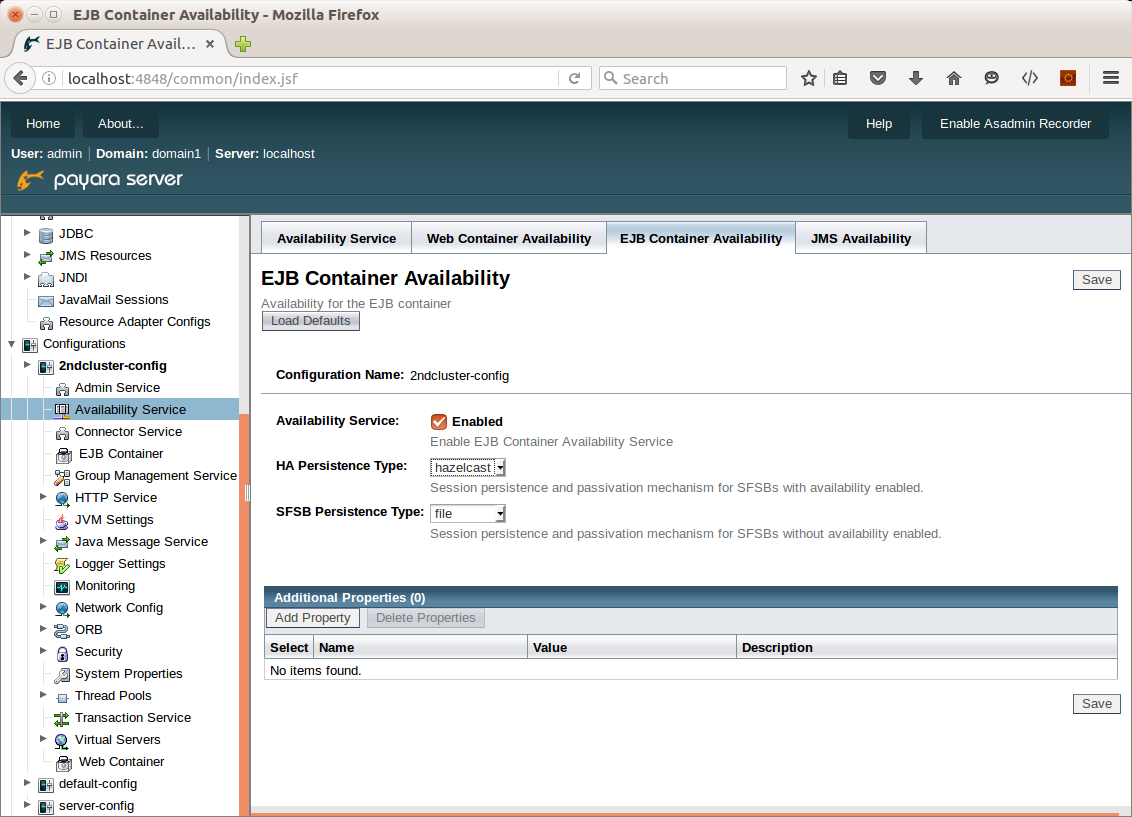1132x817 pixels.
Task: Click the Transaction Service icon
Action: (x=62, y=718)
